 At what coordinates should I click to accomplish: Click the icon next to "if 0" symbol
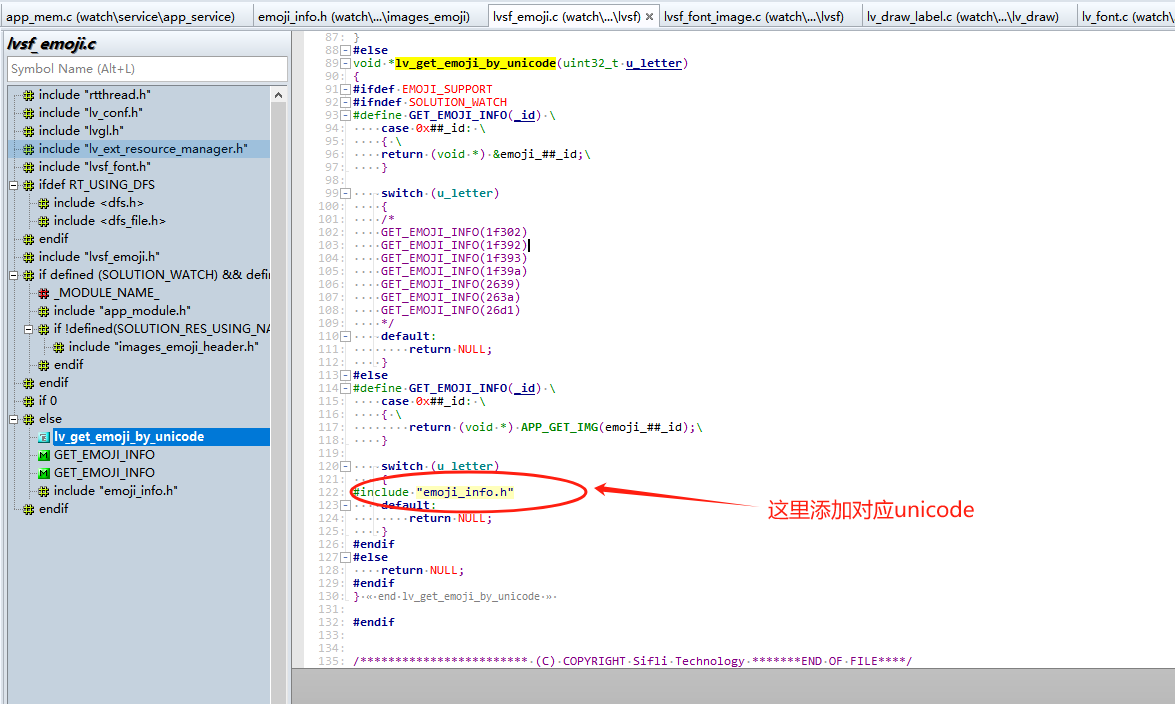click(x=28, y=401)
